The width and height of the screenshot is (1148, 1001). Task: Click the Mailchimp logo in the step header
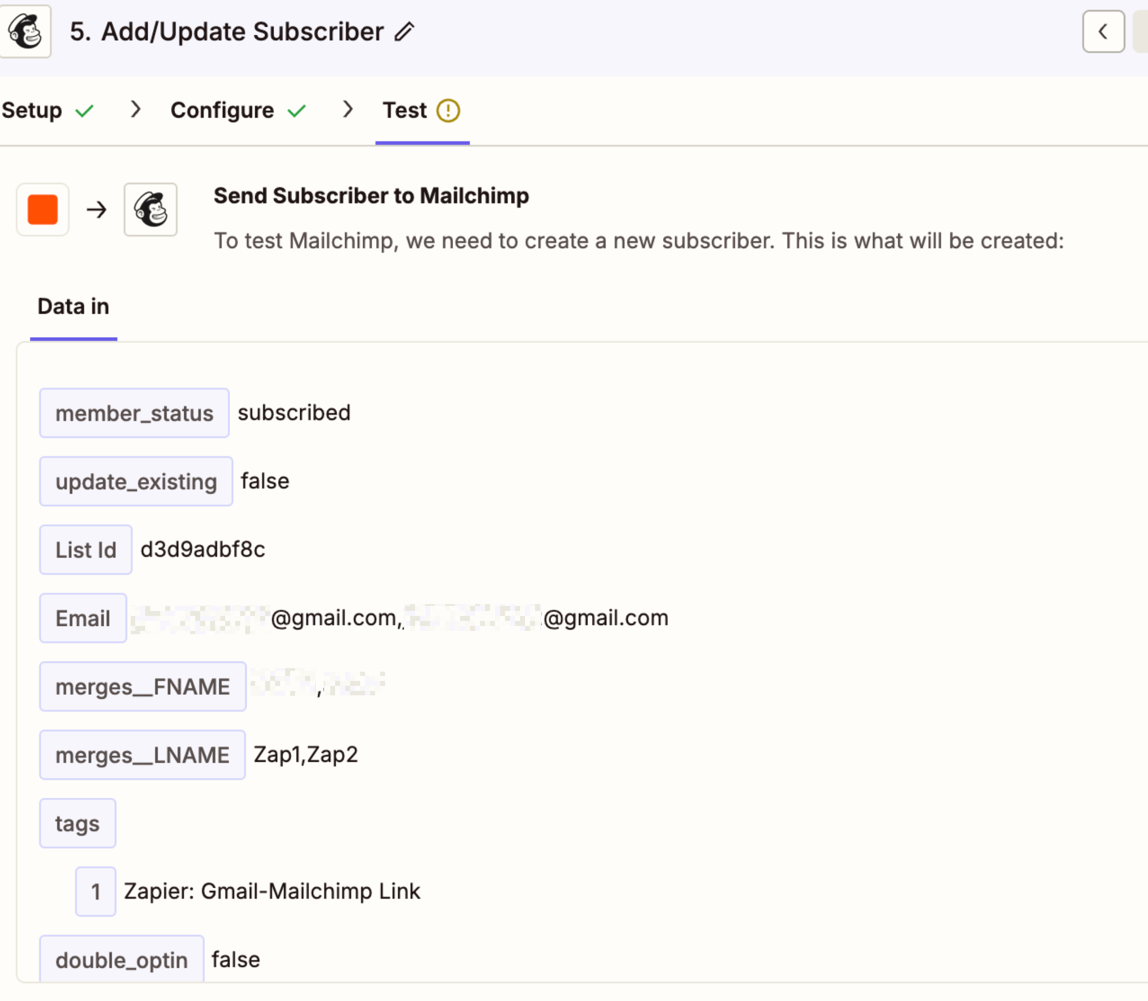pyautogui.click(x=26, y=31)
